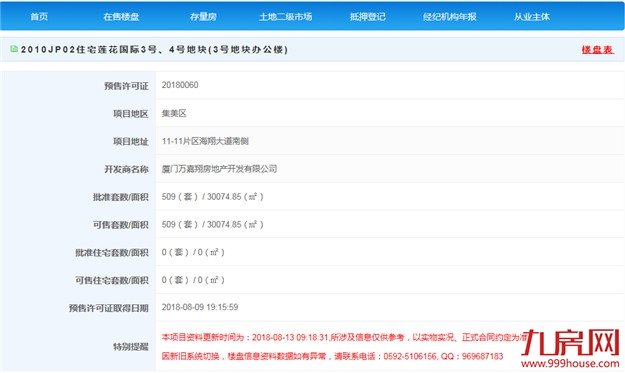The height and width of the screenshot is (373, 625).
Task: Select the 预售许可证取得日期 label
Action: [x=108, y=308]
